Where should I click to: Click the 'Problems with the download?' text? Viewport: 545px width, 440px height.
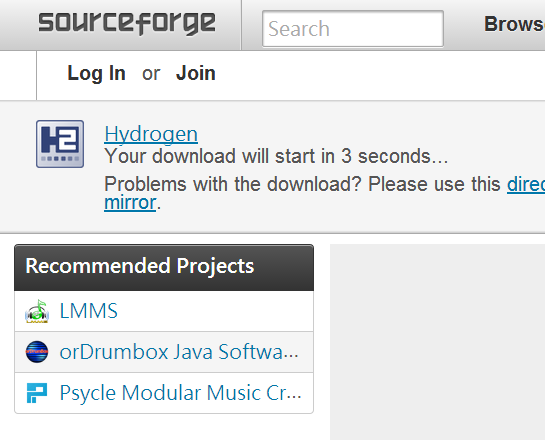click(233, 184)
